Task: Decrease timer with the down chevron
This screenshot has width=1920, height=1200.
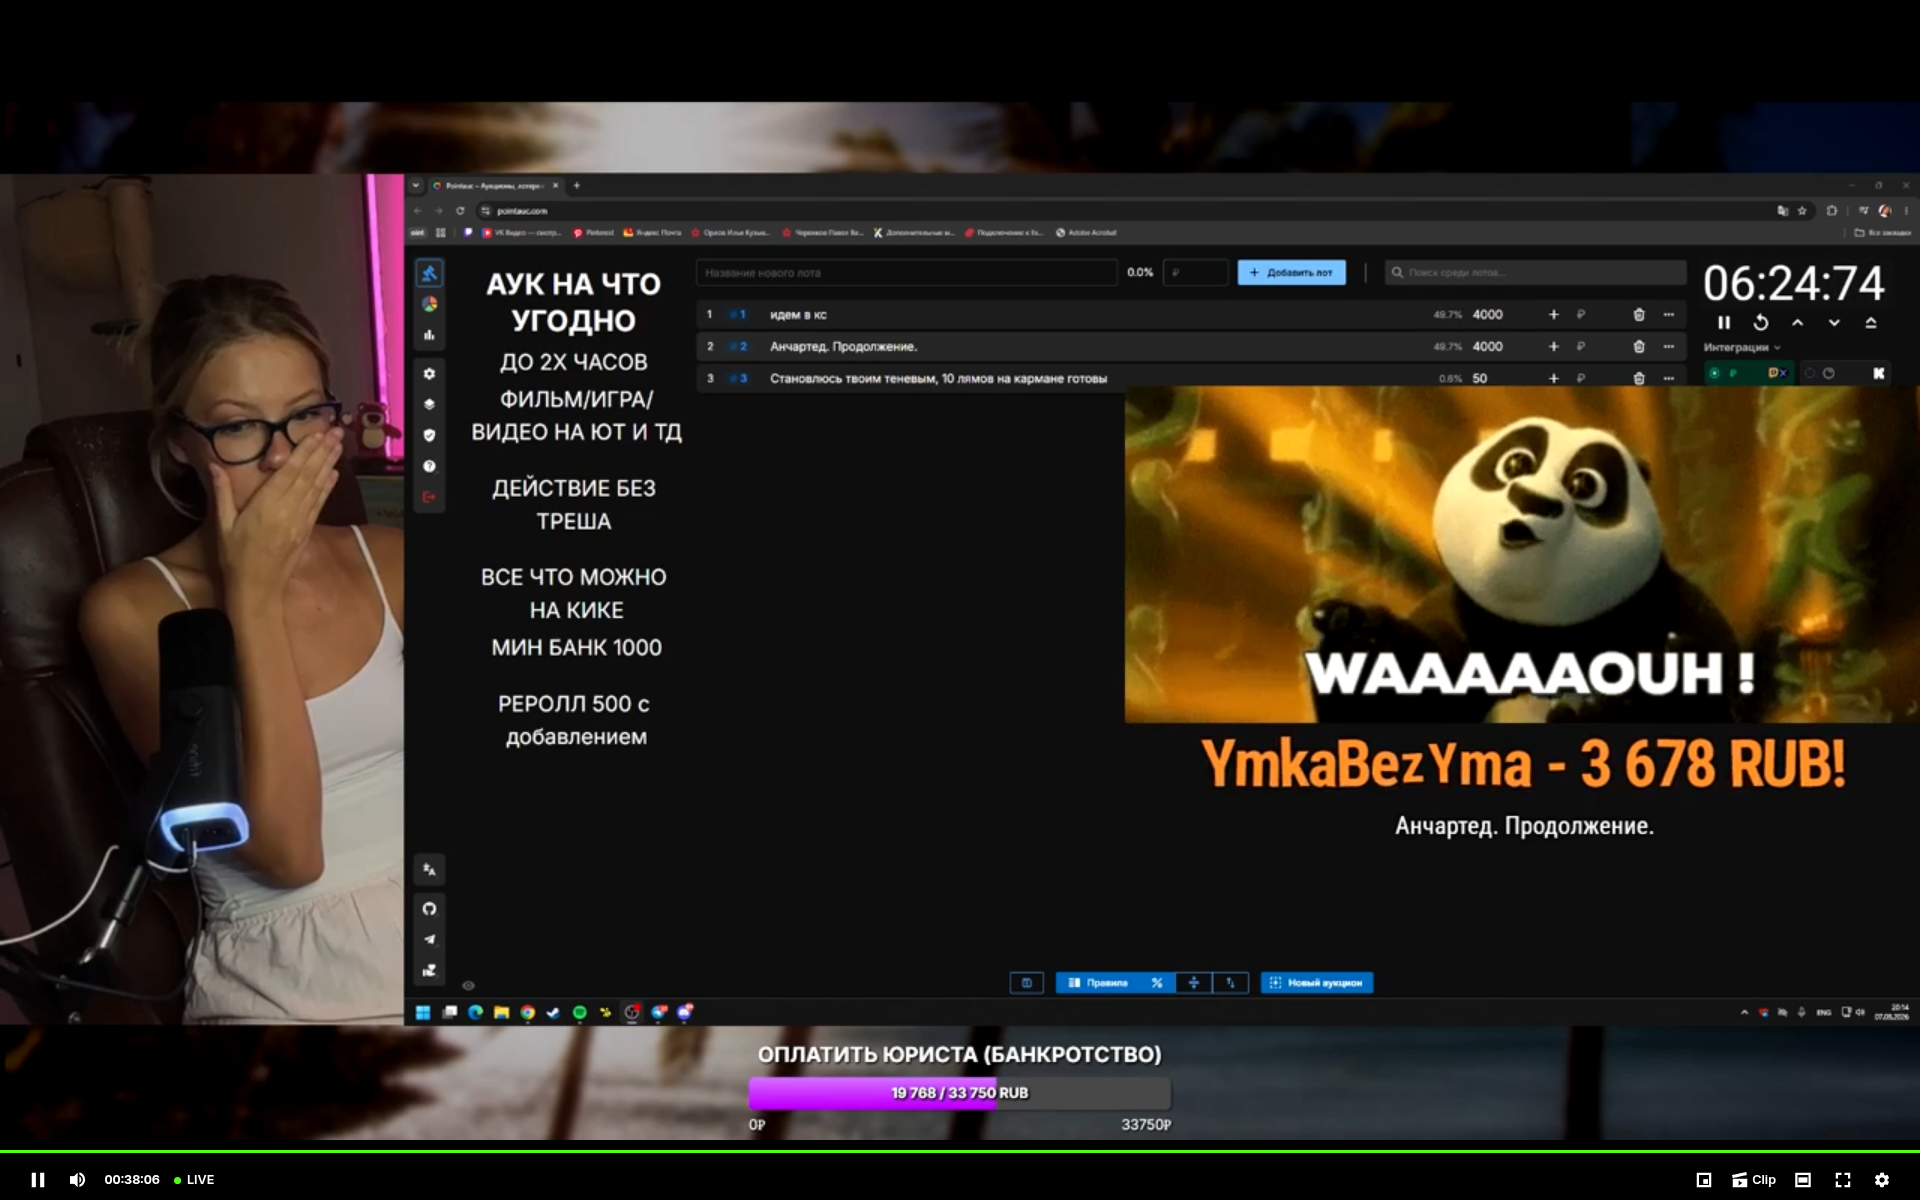Action: click(x=1834, y=322)
